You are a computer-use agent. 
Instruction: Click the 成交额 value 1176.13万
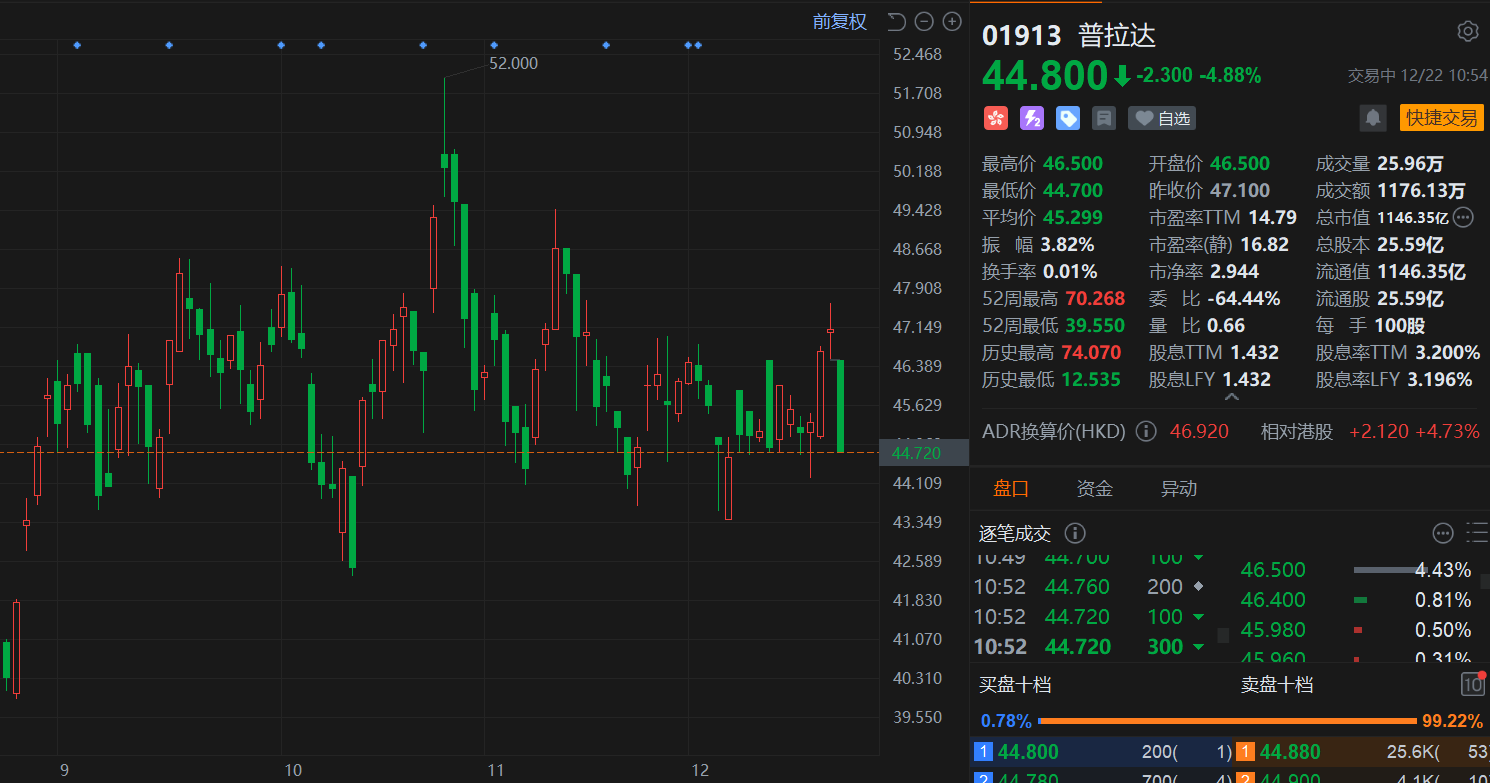[x=1421, y=190]
